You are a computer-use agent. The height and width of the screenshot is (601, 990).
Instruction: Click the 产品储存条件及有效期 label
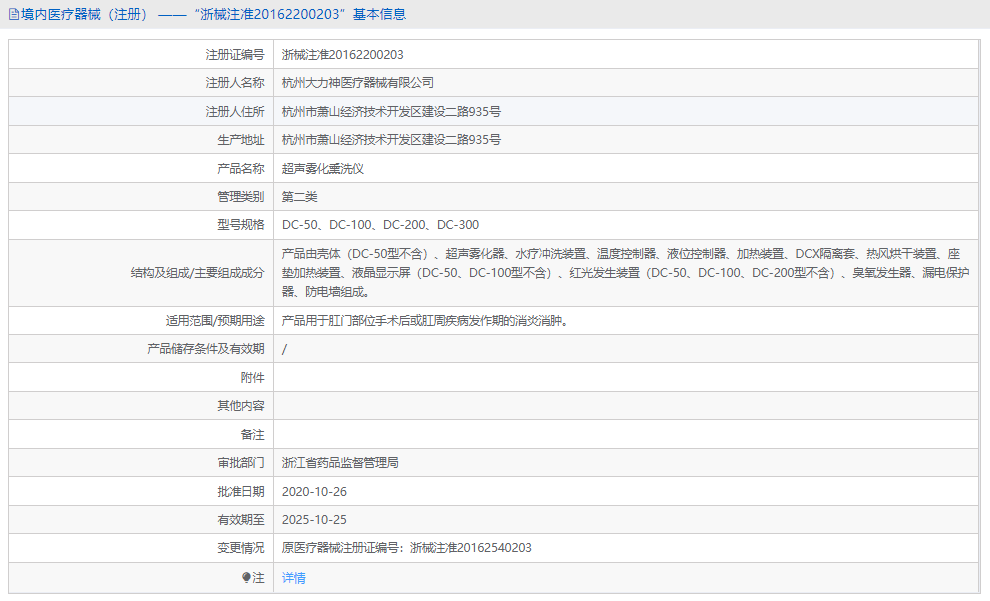pyautogui.click(x=206, y=348)
